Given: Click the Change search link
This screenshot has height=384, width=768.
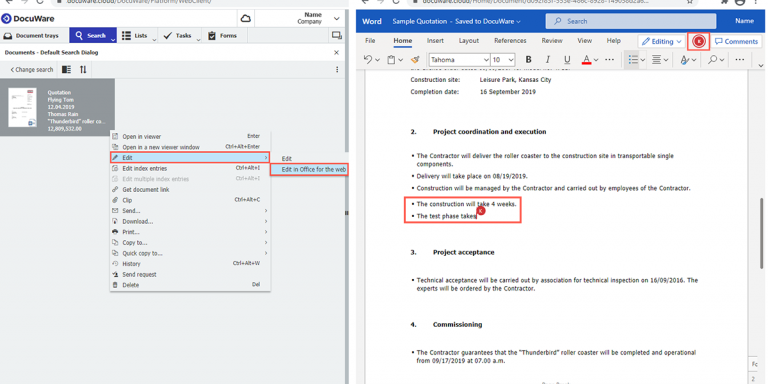Looking at the screenshot, I should pos(32,70).
